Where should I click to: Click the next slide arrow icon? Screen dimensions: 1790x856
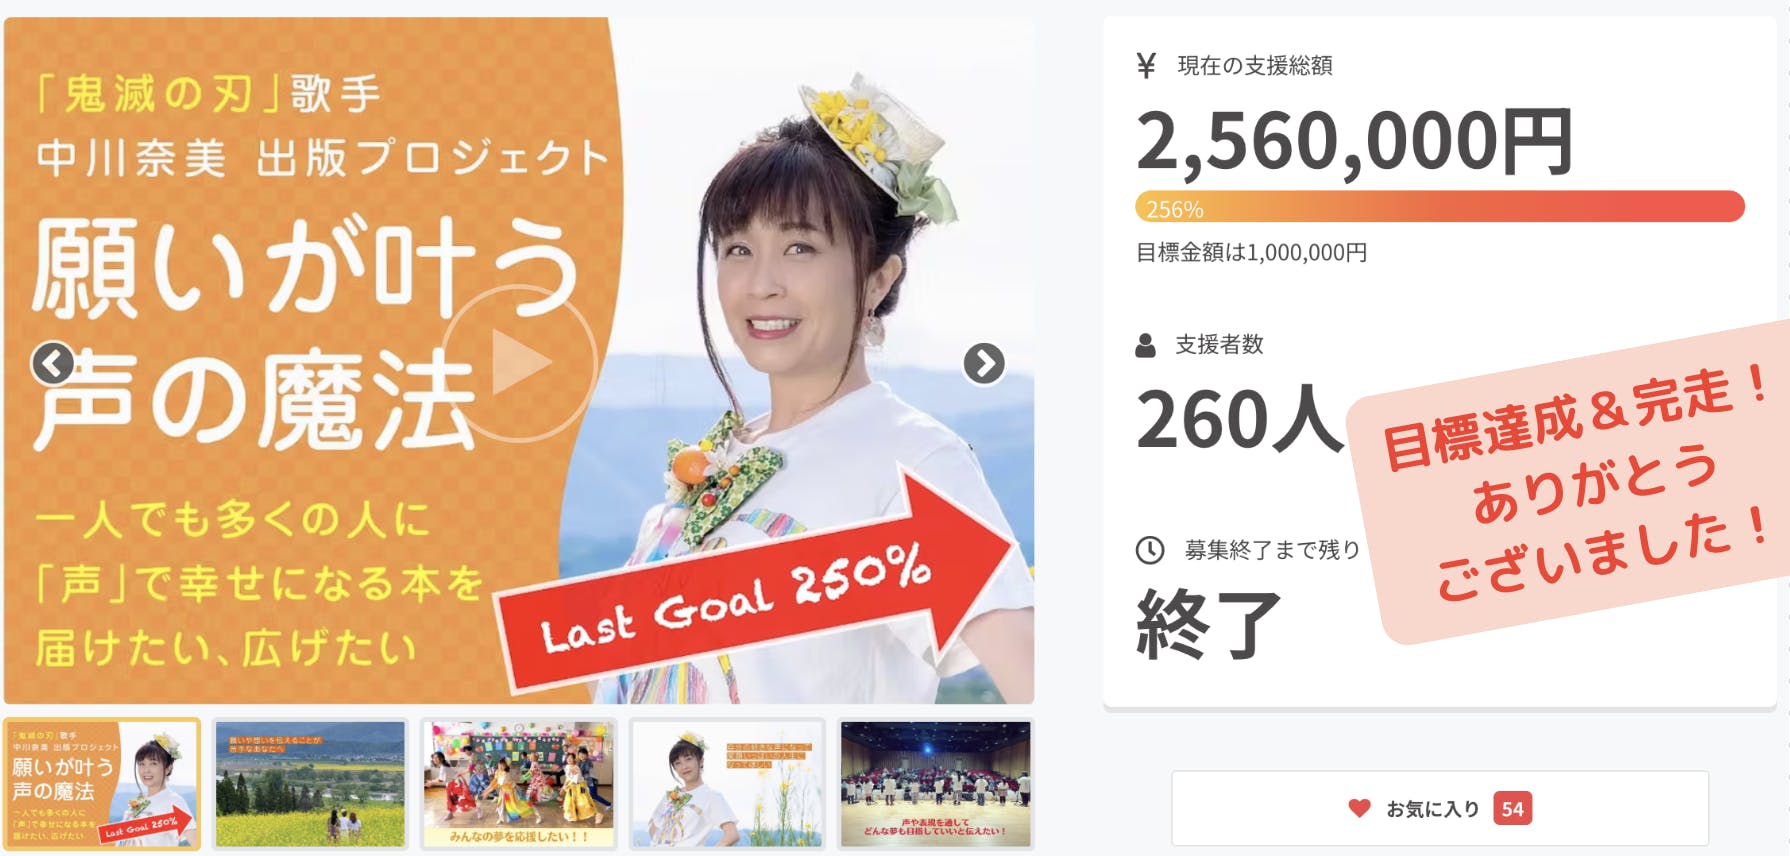(x=984, y=364)
